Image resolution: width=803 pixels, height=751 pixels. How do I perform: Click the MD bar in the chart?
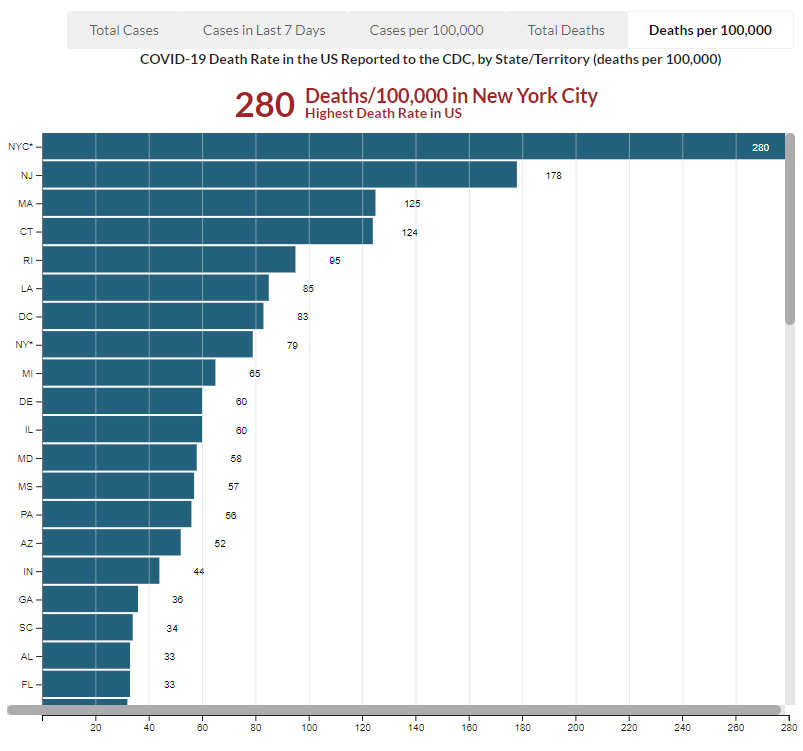coord(120,458)
